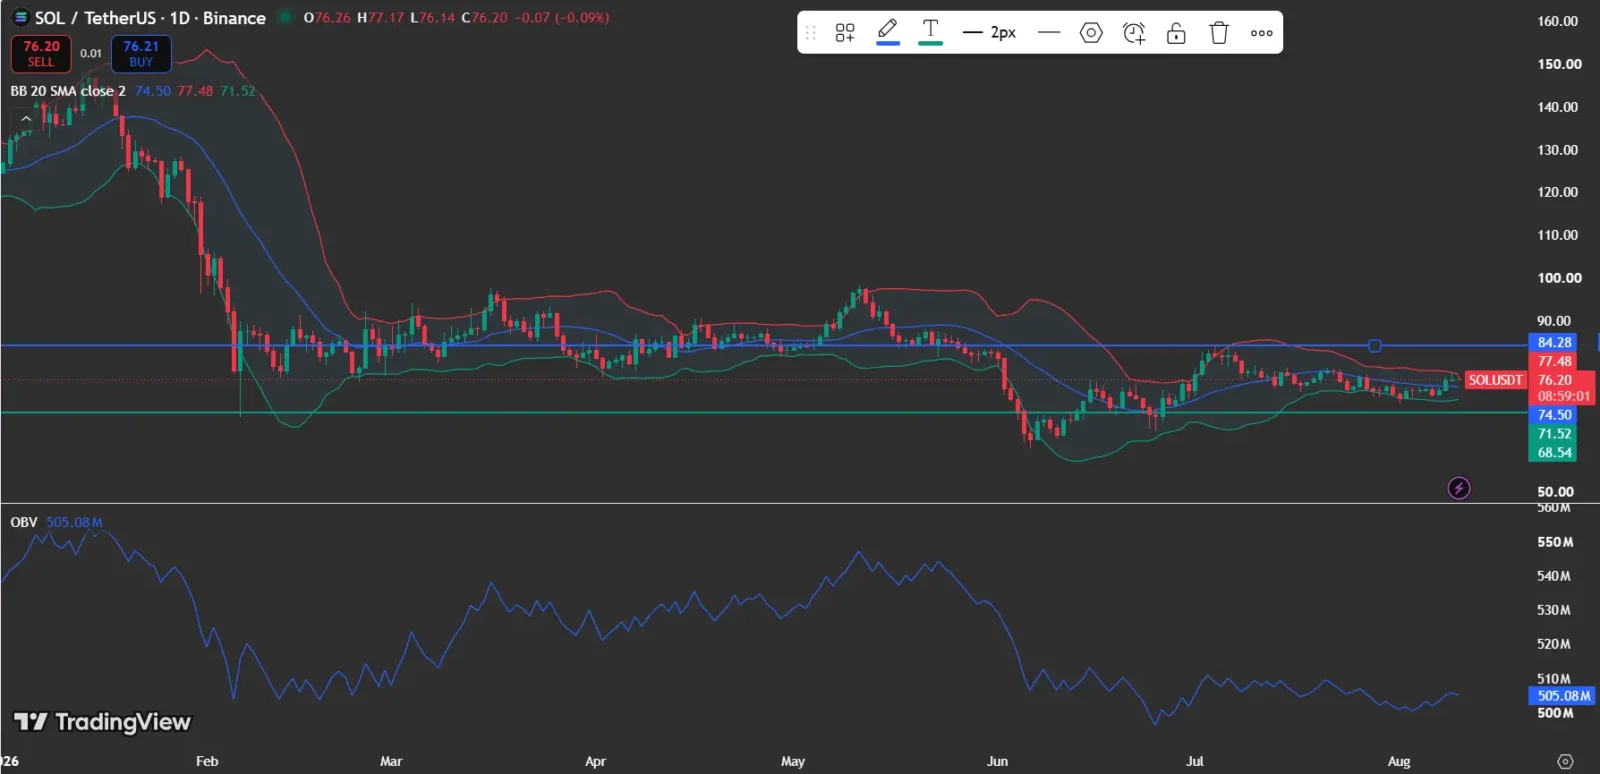Click the Jun label on the time axis
The image size is (1600, 774).
click(997, 761)
